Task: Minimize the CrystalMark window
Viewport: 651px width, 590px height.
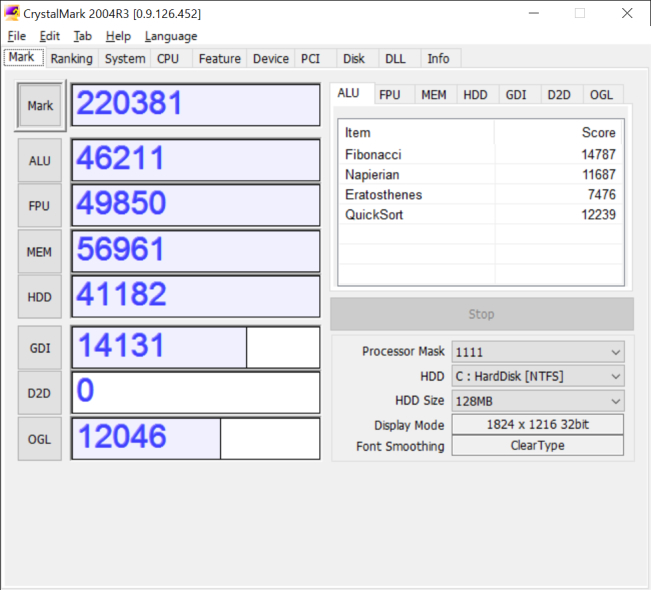Action: click(534, 13)
